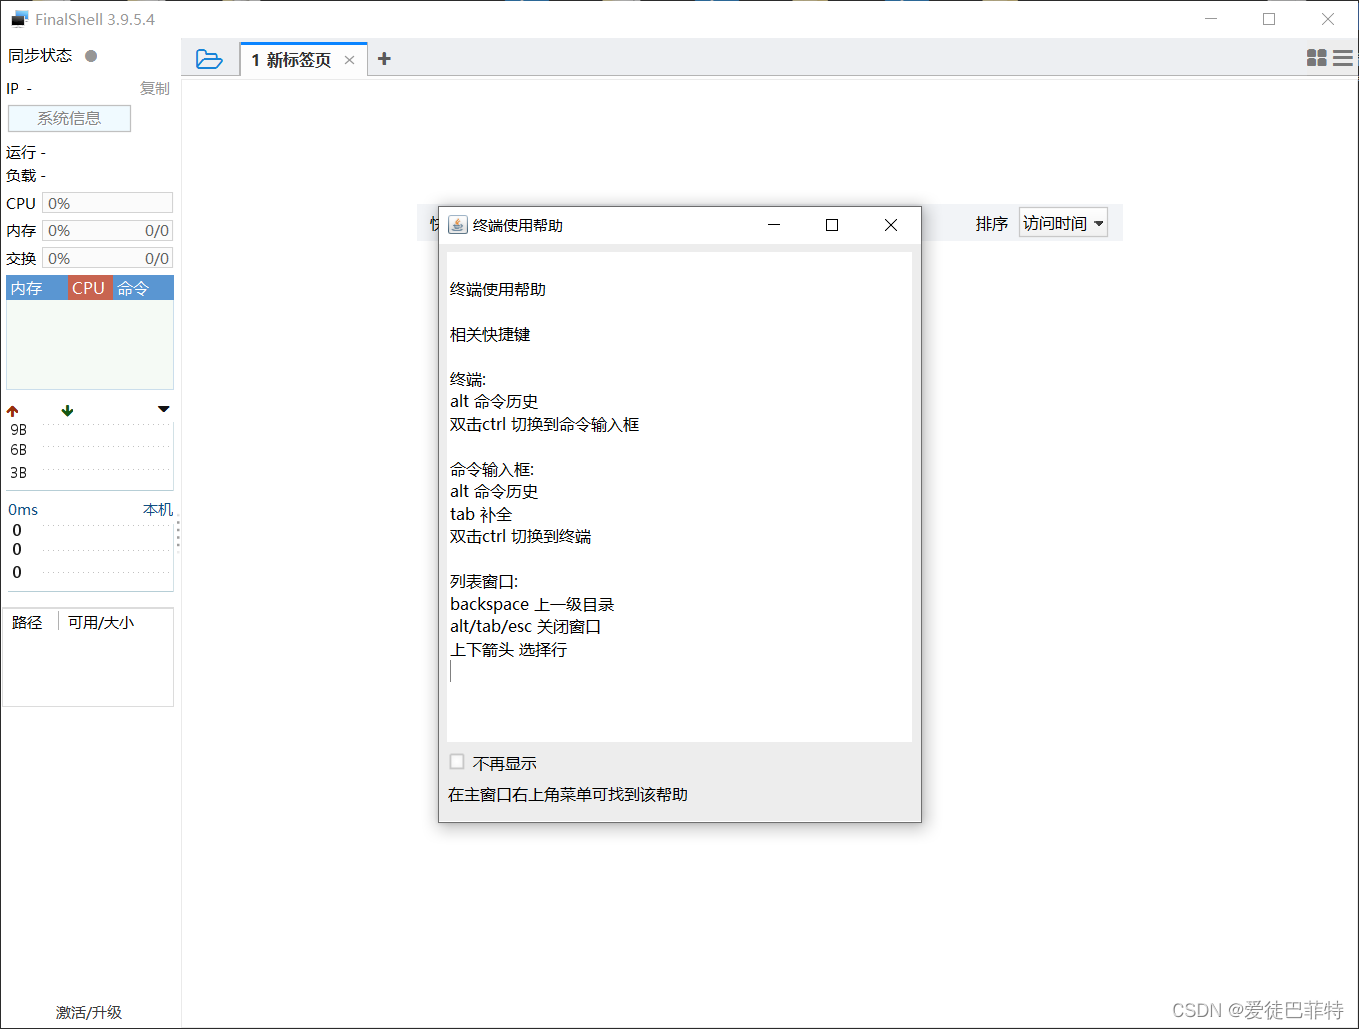Maximize the FinalShell main window
Screen dimensions: 1359x1029
1269,19
